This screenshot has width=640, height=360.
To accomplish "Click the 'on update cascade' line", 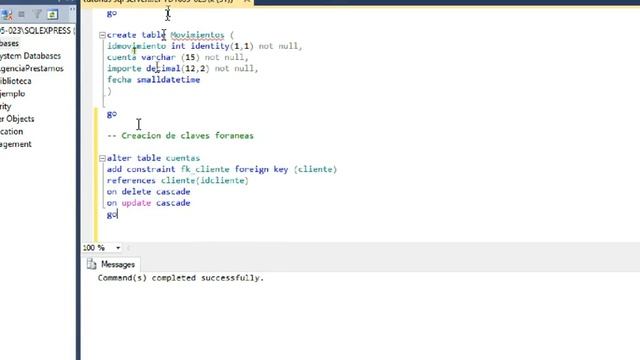I will [149, 203].
